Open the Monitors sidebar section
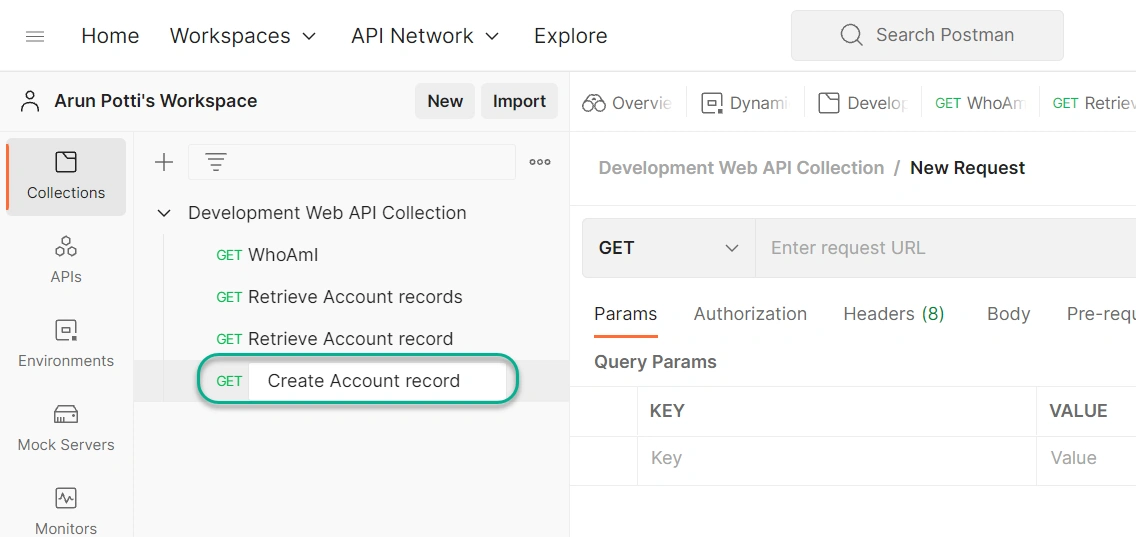This screenshot has width=1136, height=537. (66, 511)
